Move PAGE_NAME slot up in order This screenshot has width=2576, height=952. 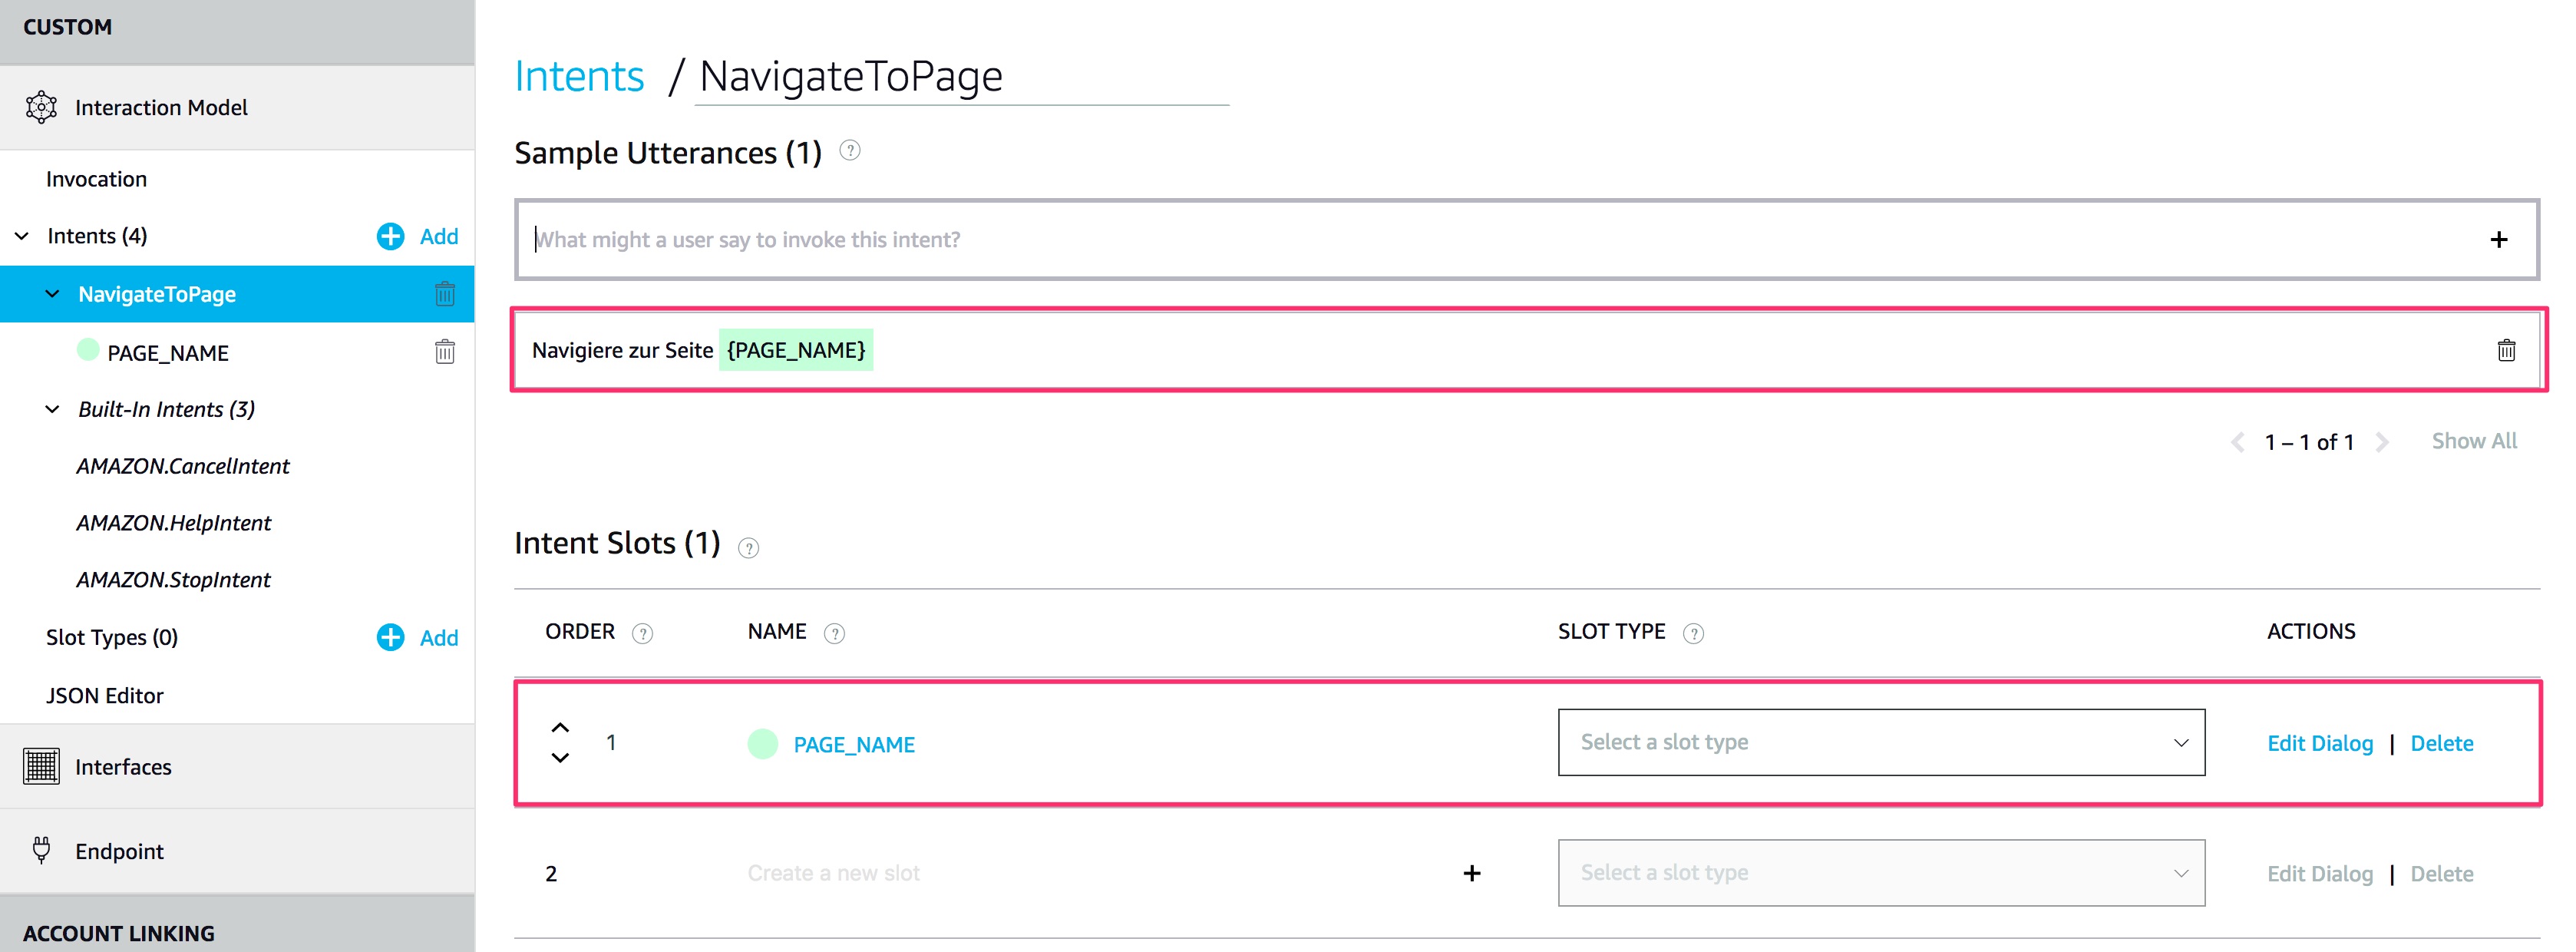(560, 728)
